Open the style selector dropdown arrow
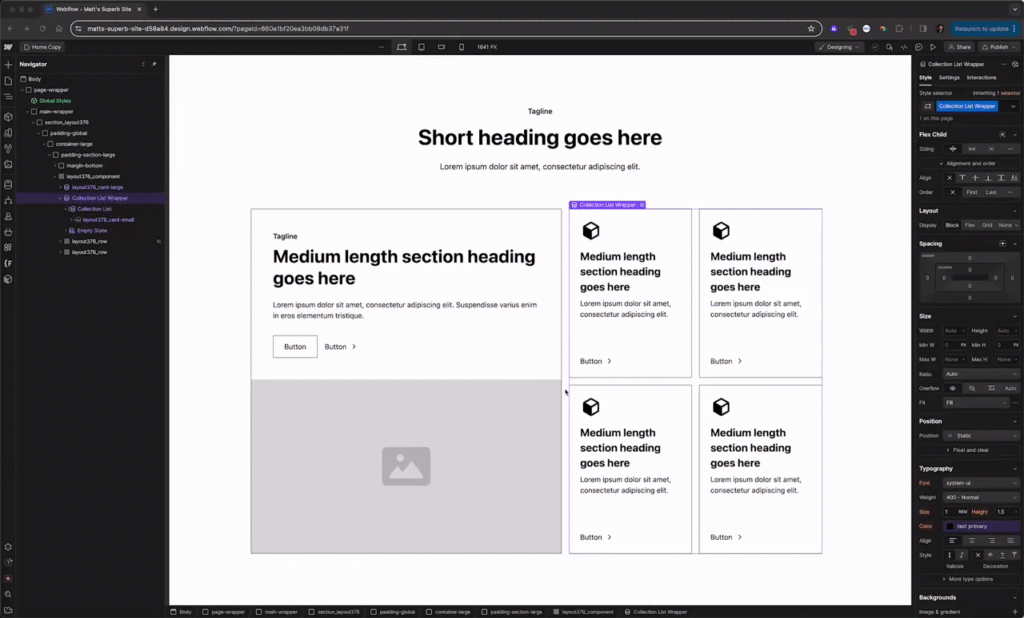This screenshot has height=618, width=1024. click(1013, 106)
